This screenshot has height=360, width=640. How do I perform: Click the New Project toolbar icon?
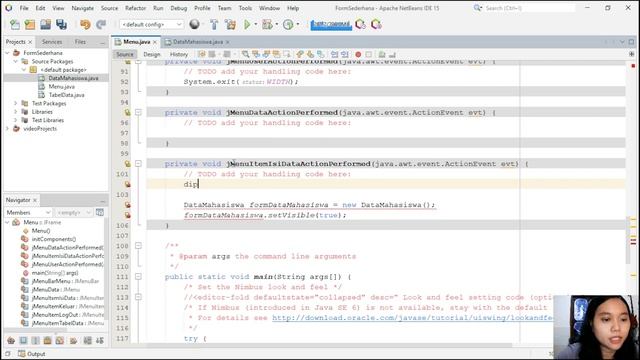[x=30, y=24]
